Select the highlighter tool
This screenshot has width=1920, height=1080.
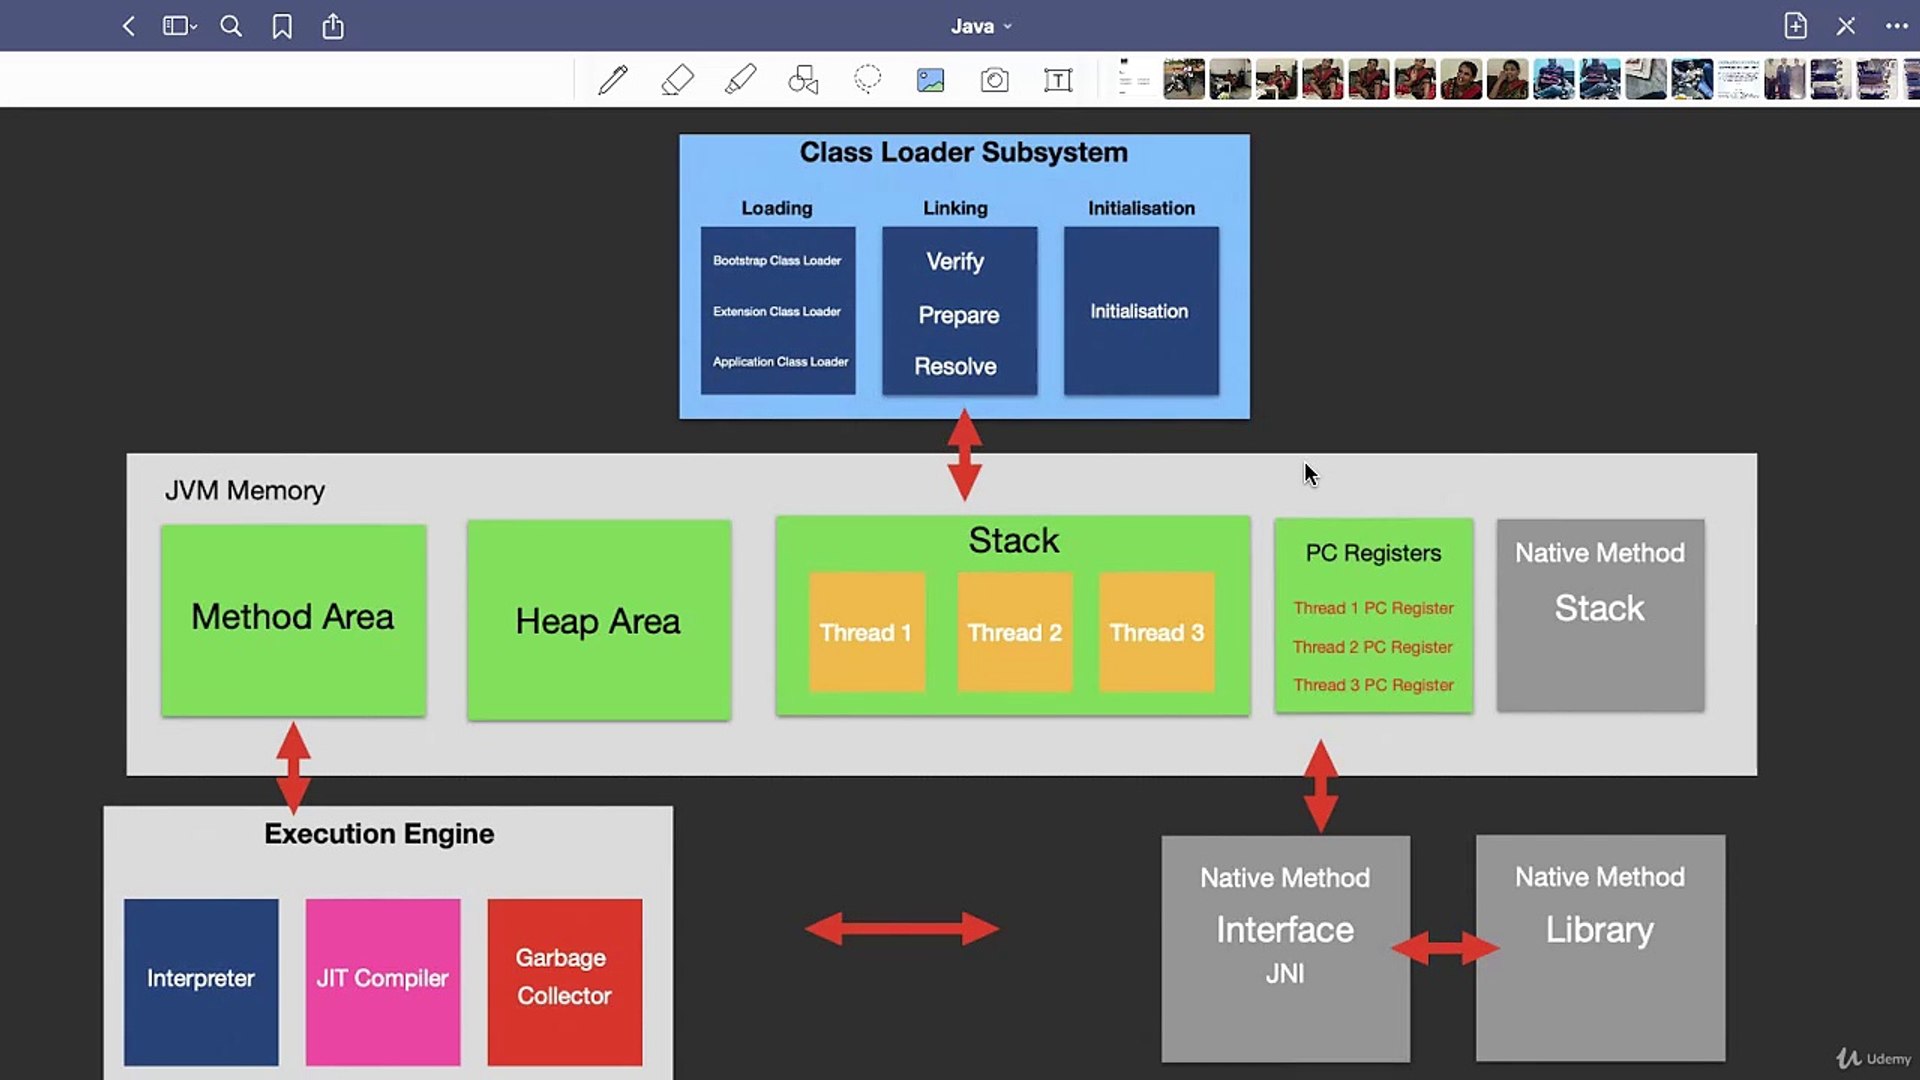pyautogui.click(x=740, y=80)
